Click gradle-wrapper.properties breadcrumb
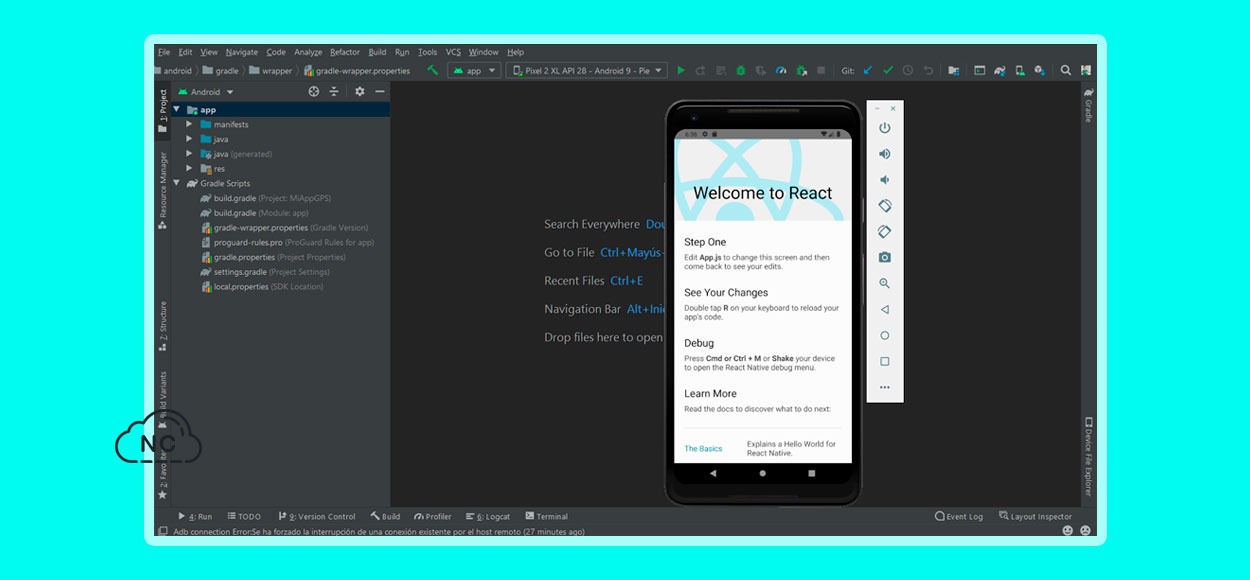This screenshot has height=580, width=1250. click(356, 71)
